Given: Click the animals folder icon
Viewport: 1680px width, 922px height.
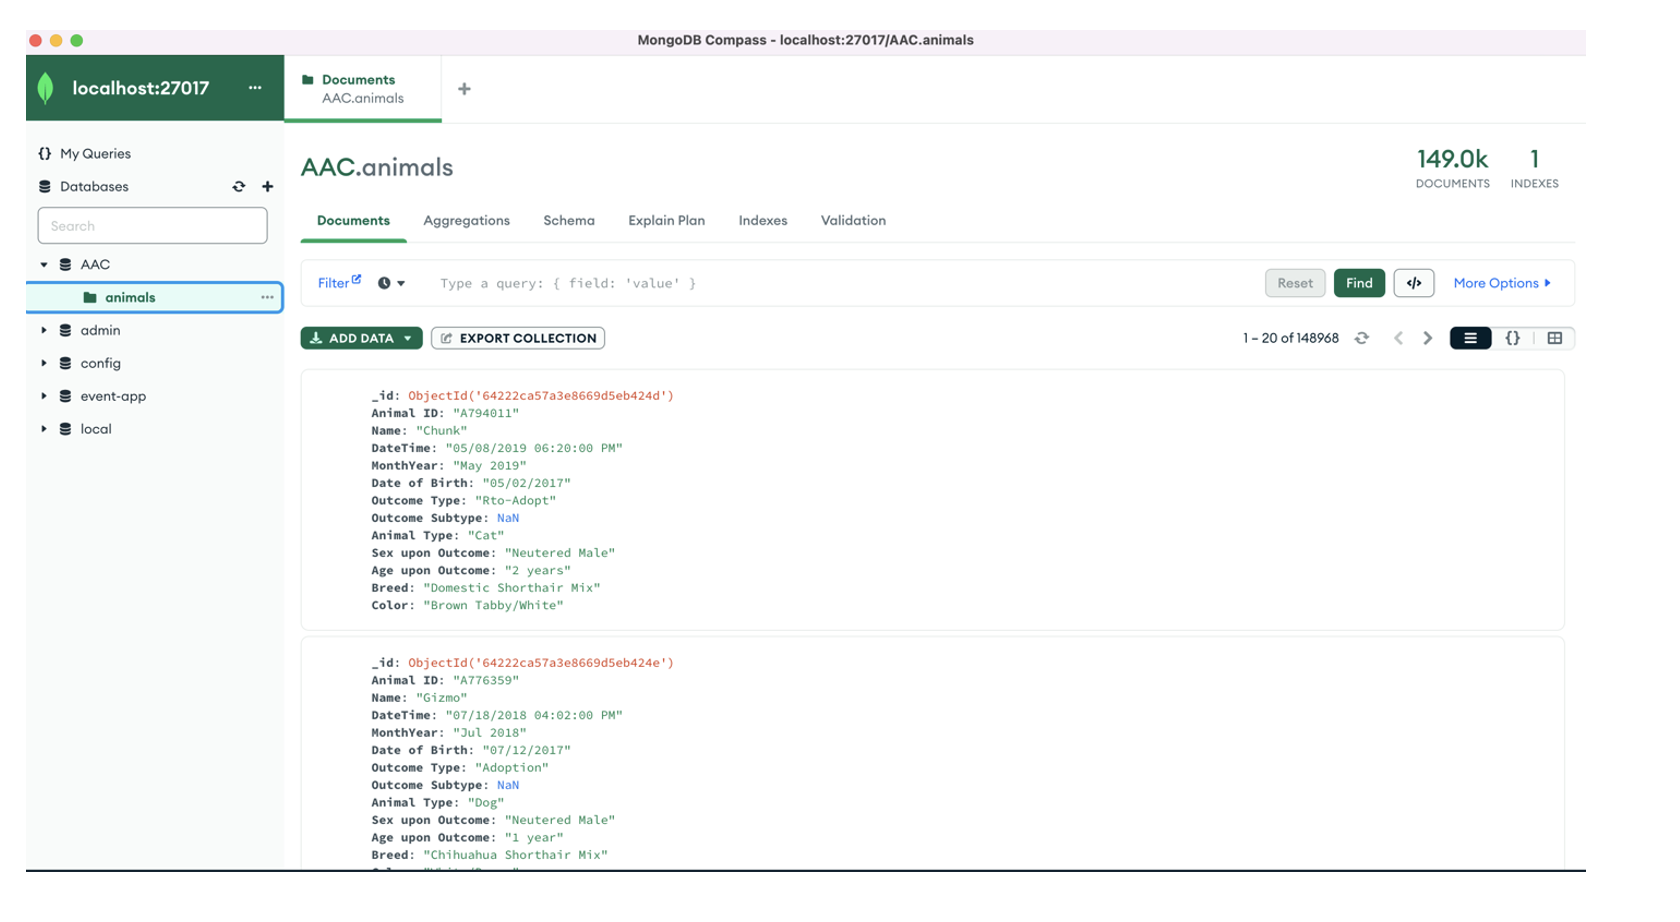Looking at the screenshot, I should (90, 298).
